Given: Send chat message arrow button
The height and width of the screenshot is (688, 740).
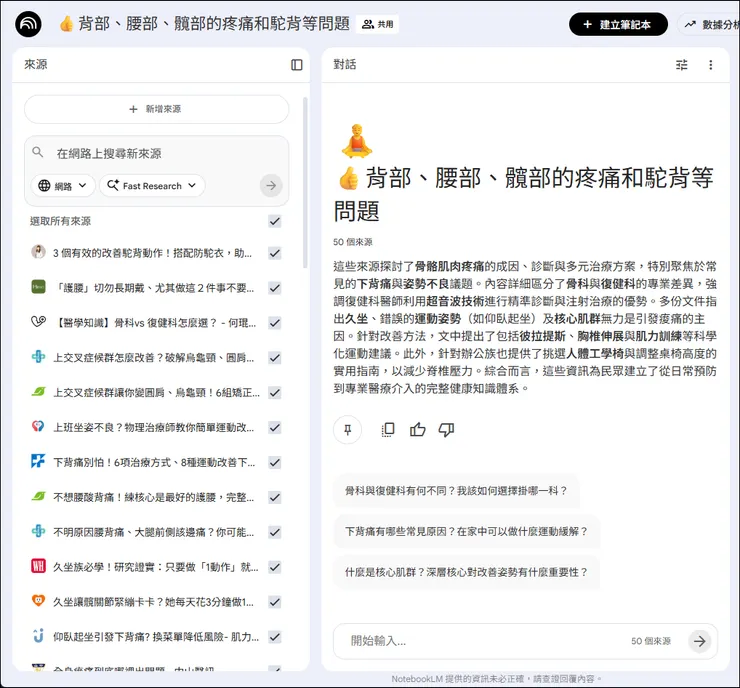Looking at the screenshot, I should 699,641.
